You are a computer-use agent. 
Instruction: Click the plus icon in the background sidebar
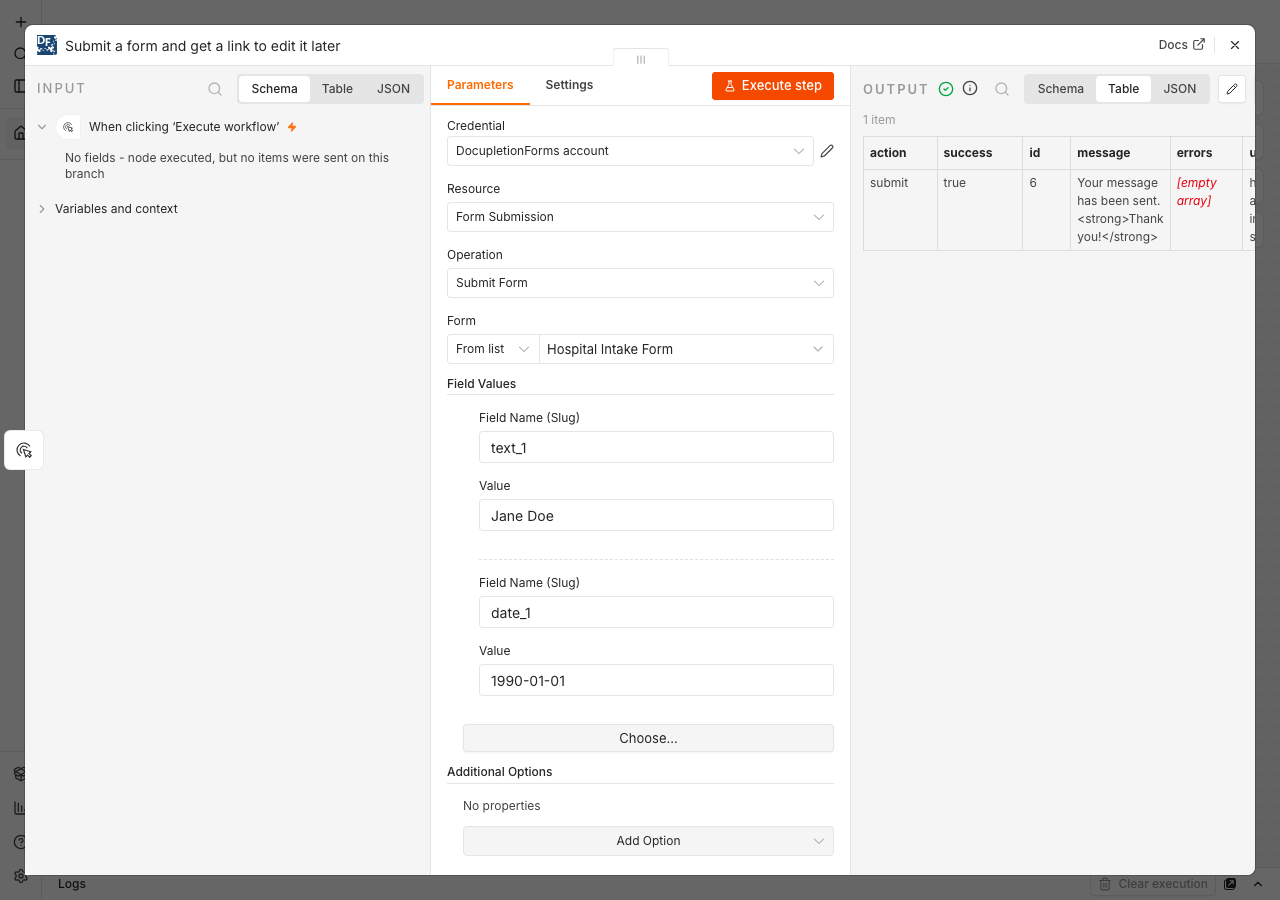click(x=20, y=21)
